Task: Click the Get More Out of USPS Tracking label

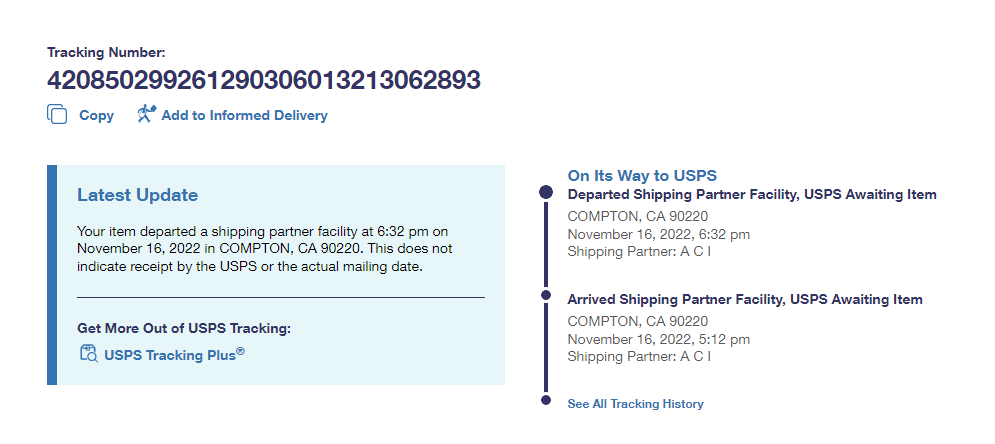Action: click(x=184, y=328)
